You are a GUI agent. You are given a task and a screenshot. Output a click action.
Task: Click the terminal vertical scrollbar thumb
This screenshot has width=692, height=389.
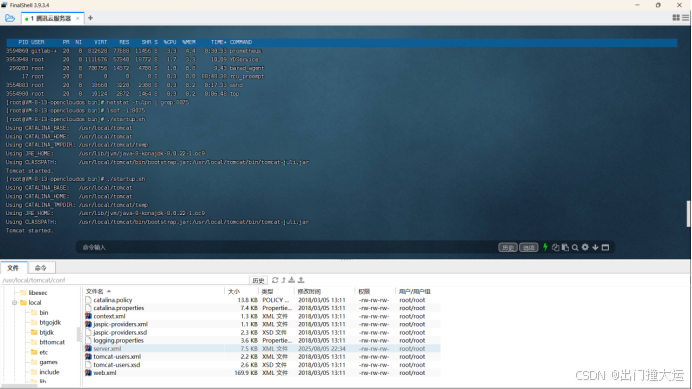click(x=688, y=214)
